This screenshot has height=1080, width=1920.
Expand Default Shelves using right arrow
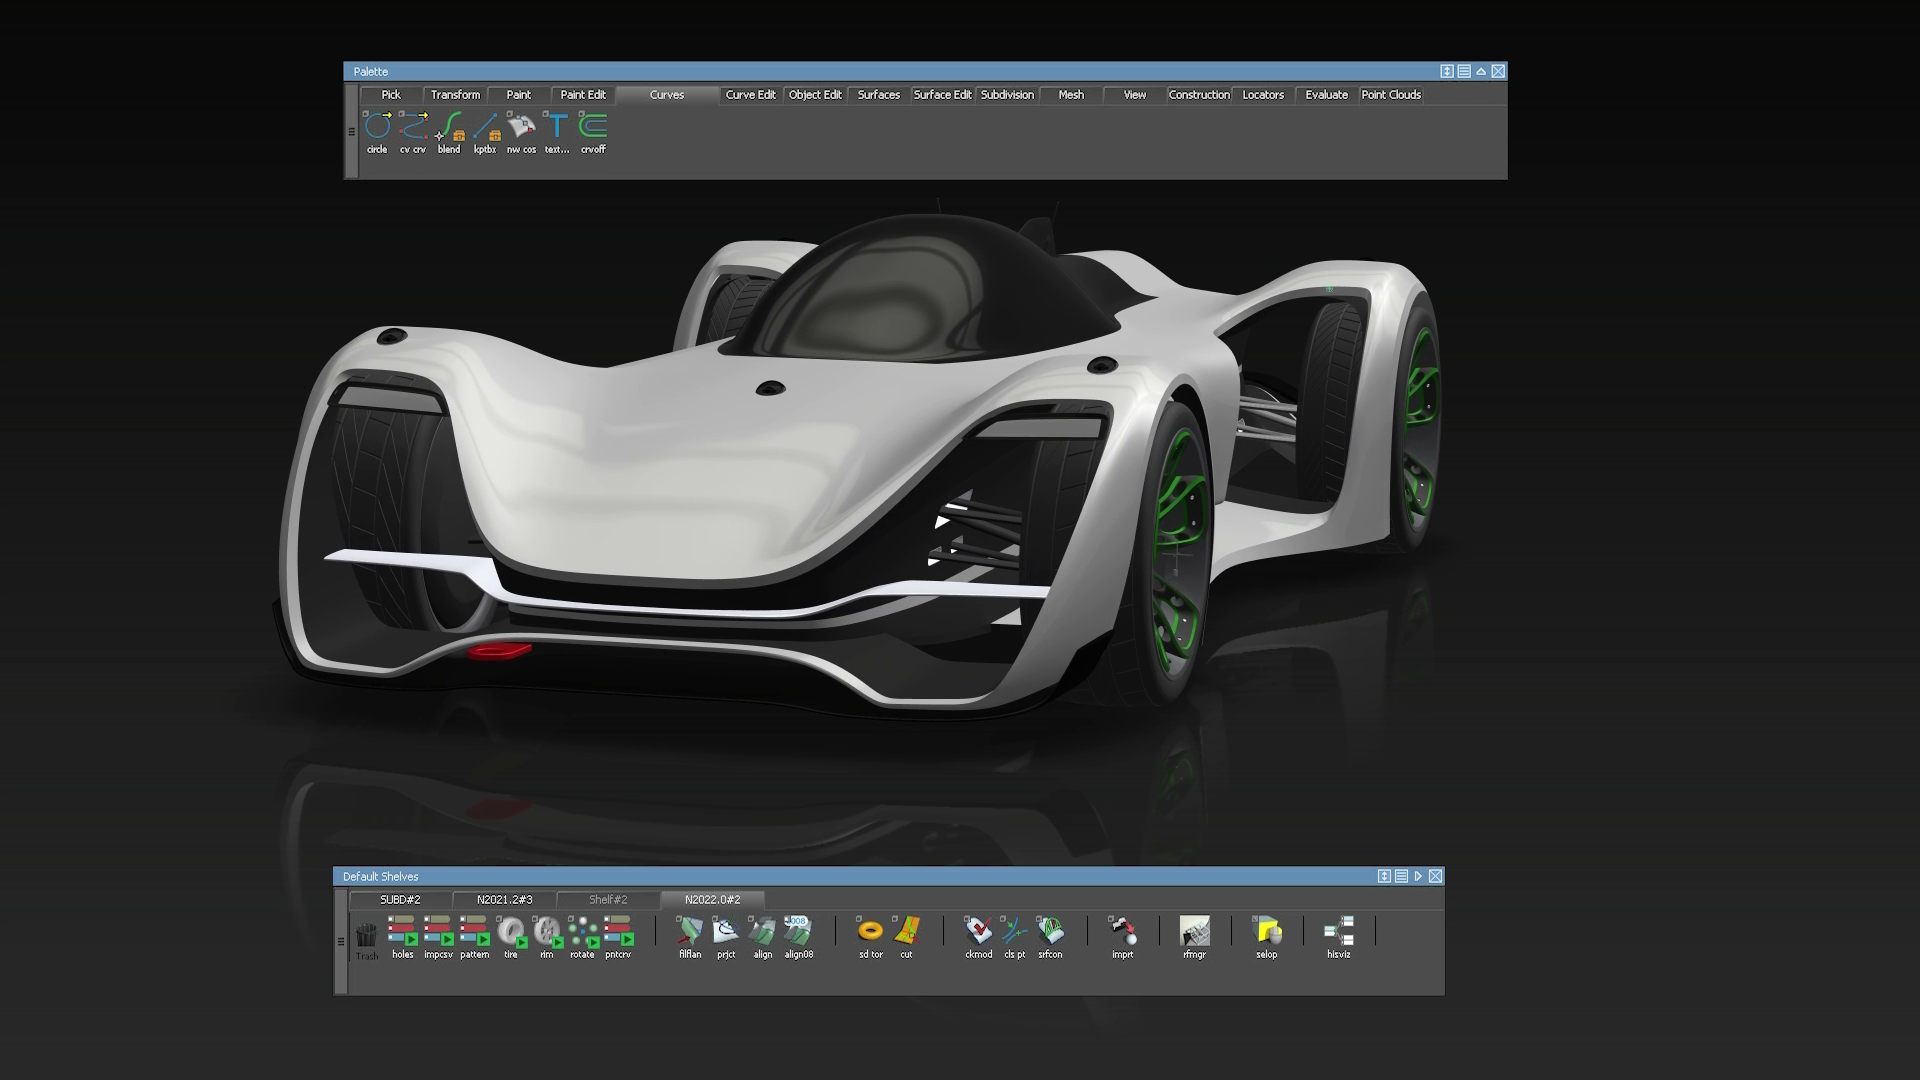[x=1418, y=876]
